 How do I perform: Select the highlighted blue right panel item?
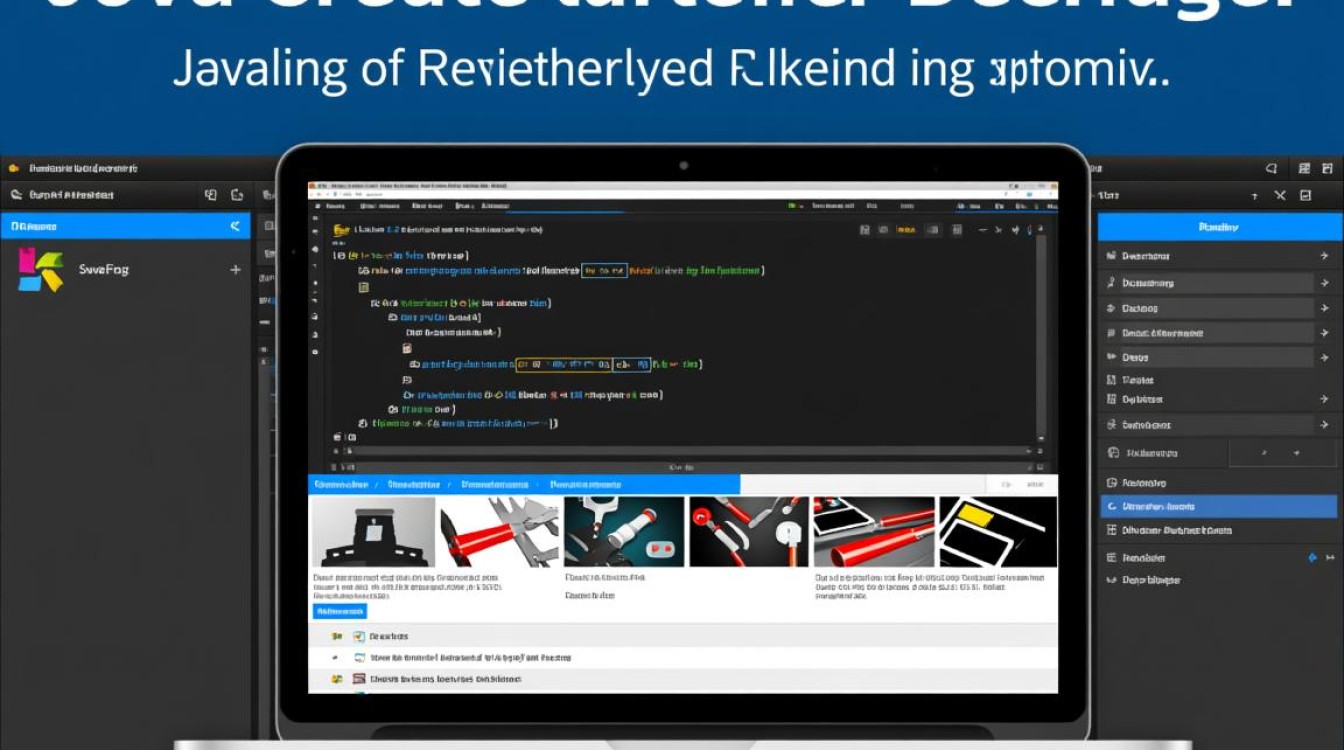1218,507
